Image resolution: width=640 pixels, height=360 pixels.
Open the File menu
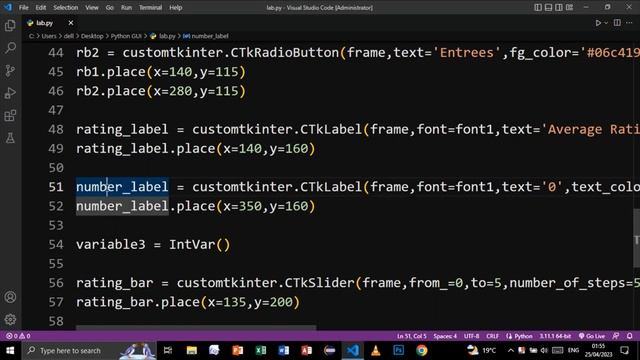24,7
